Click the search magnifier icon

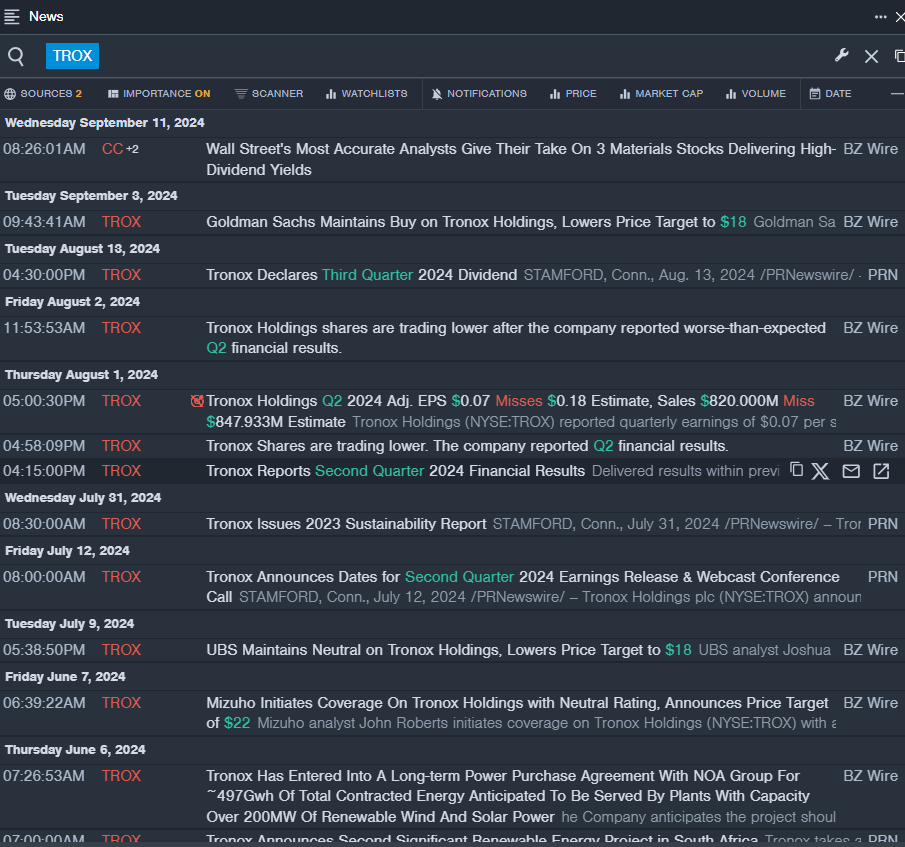(16, 56)
